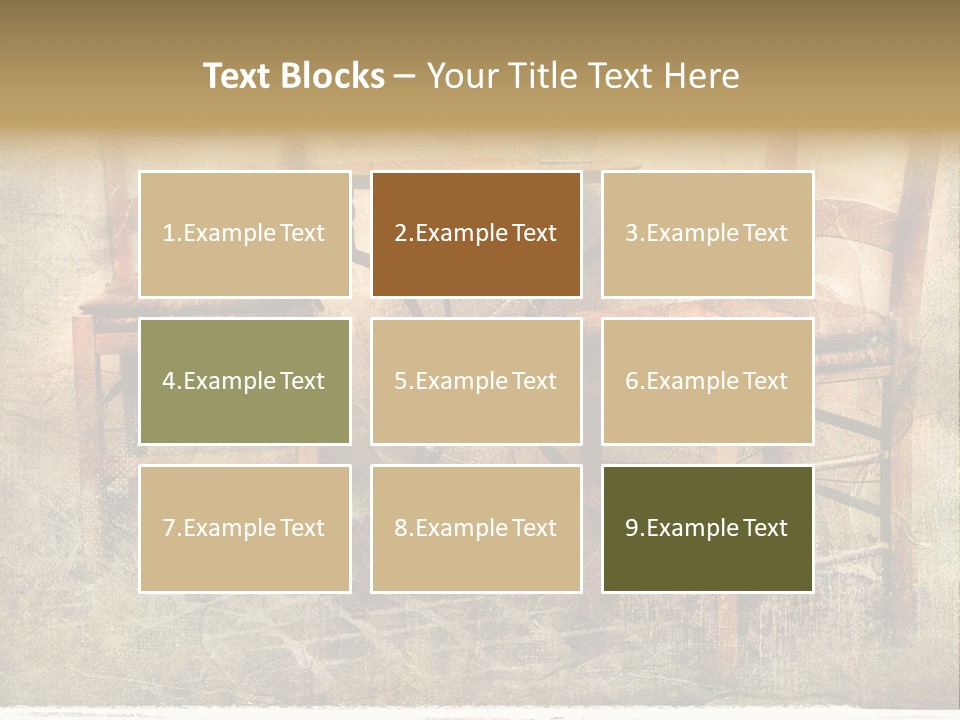Click the bold word "Text" in title
Viewport: 960px width, 720px height.
236,76
